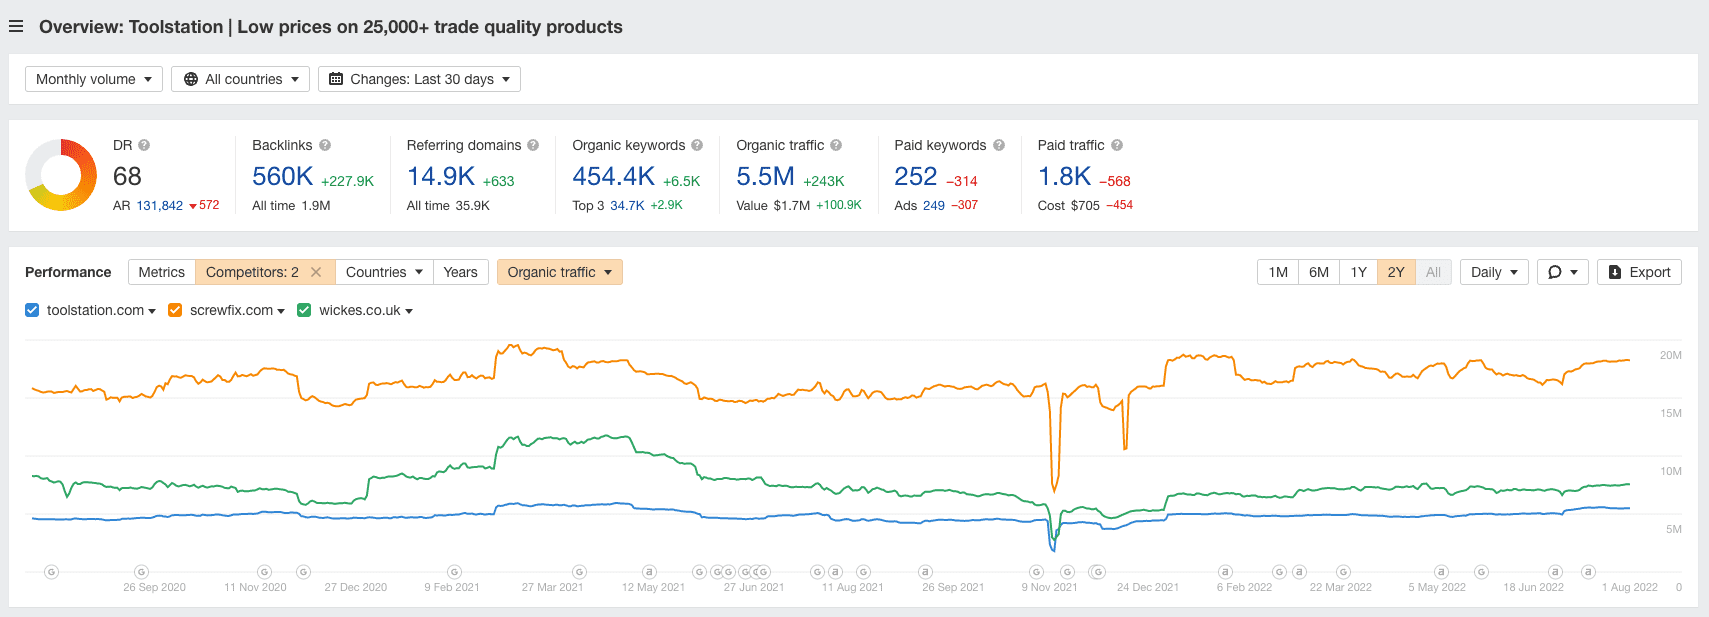
Task: Expand the Monthly volume dropdown
Action: click(x=94, y=79)
